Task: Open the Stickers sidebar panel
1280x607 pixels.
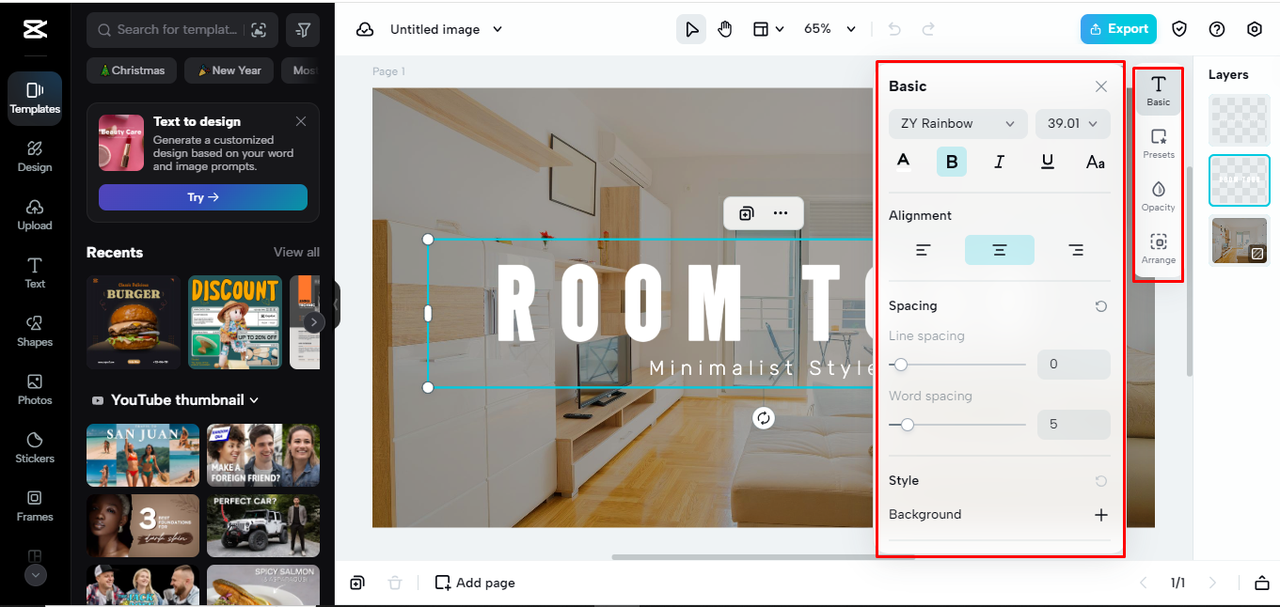Action: (35, 447)
